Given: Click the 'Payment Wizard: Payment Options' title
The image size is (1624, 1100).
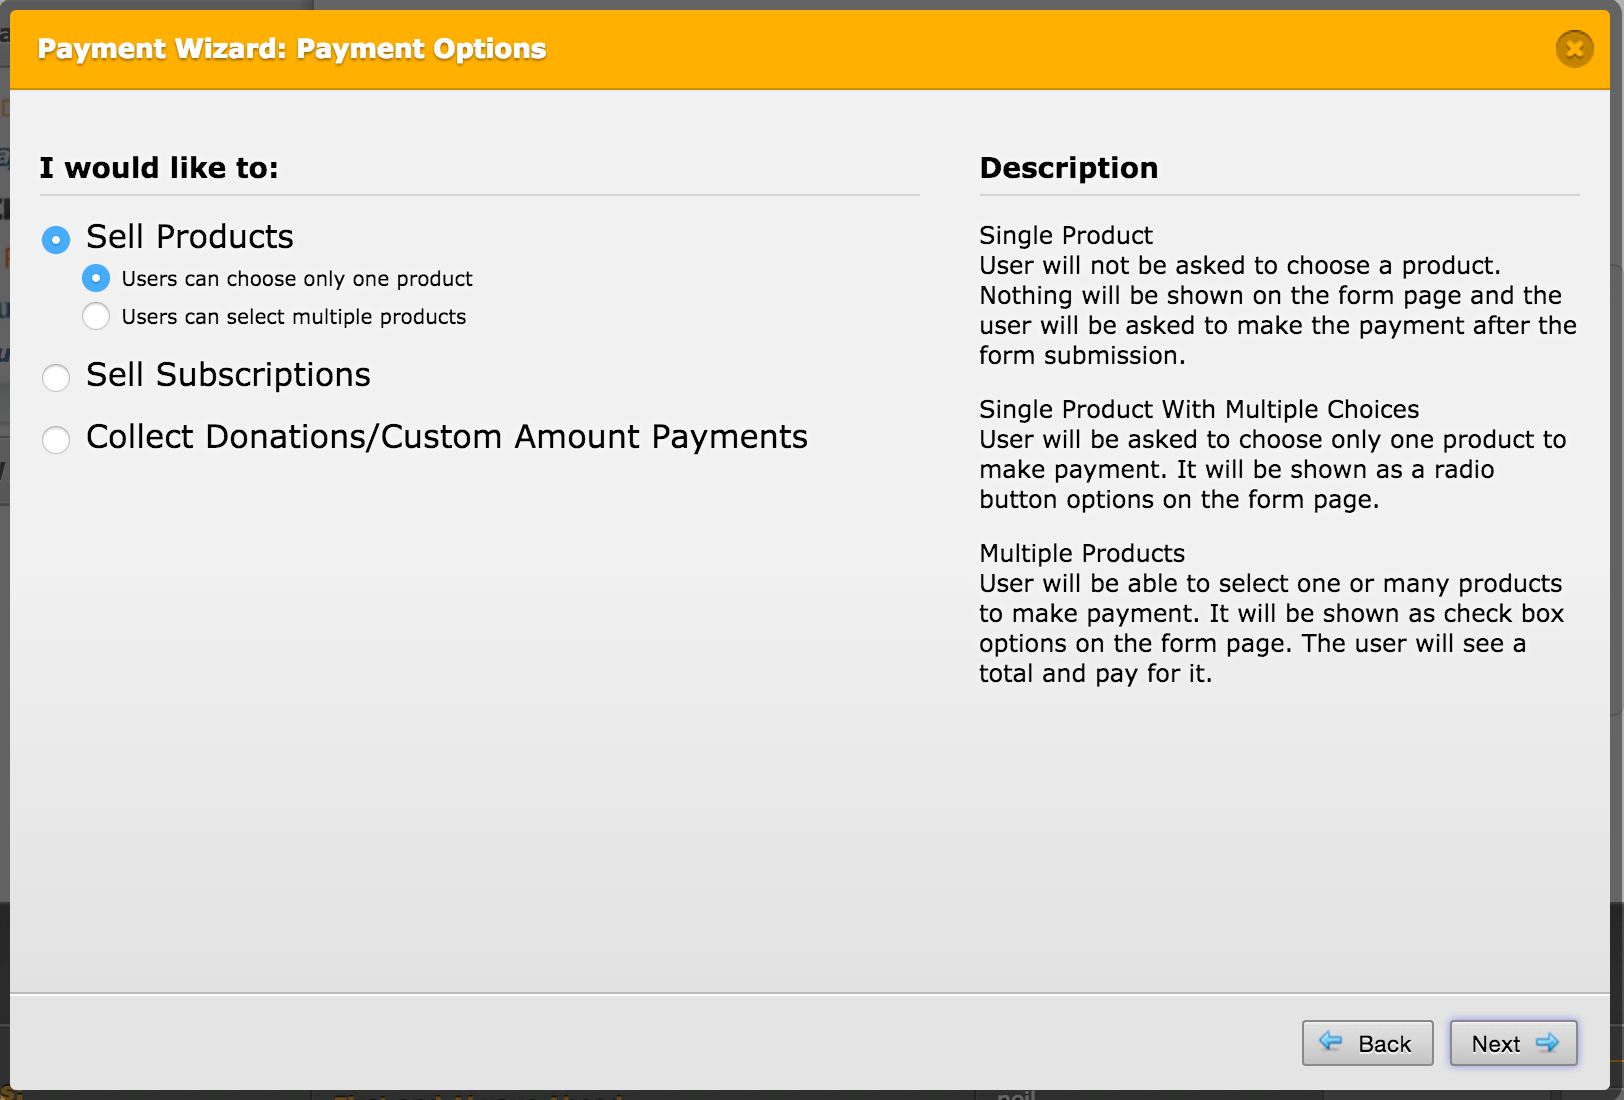Looking at the screenshot, I should coord(292,49).
